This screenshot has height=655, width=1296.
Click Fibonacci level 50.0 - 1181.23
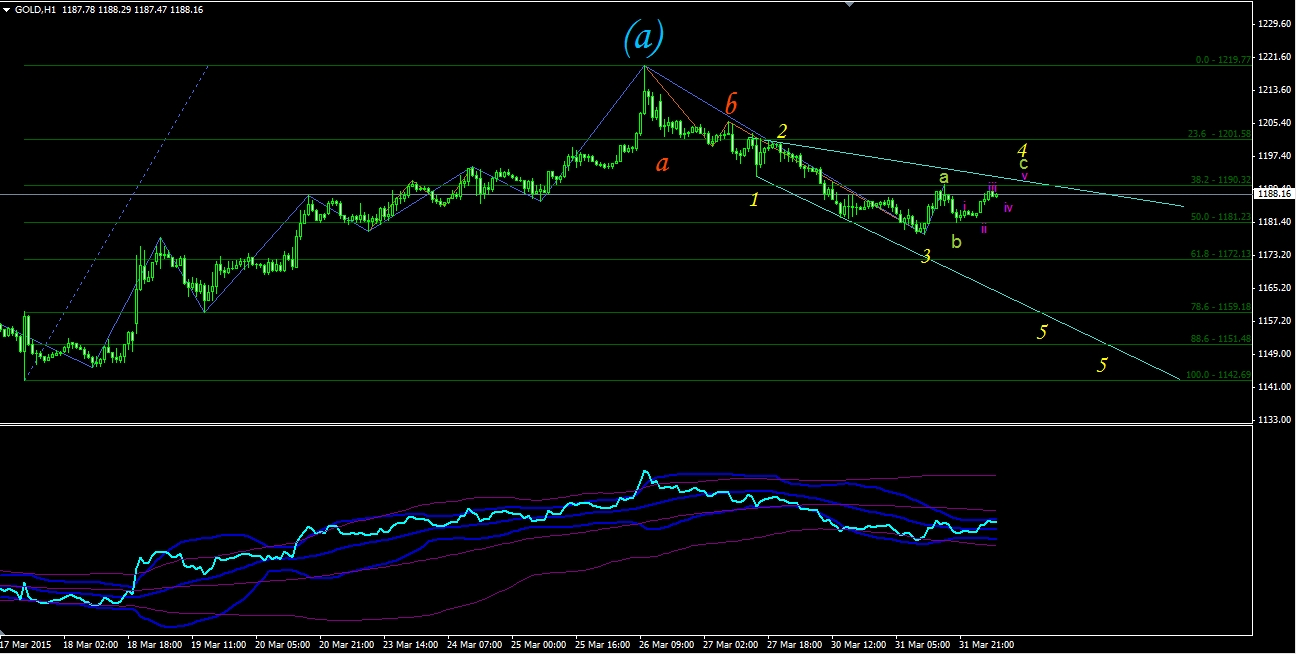[1220, 217]
